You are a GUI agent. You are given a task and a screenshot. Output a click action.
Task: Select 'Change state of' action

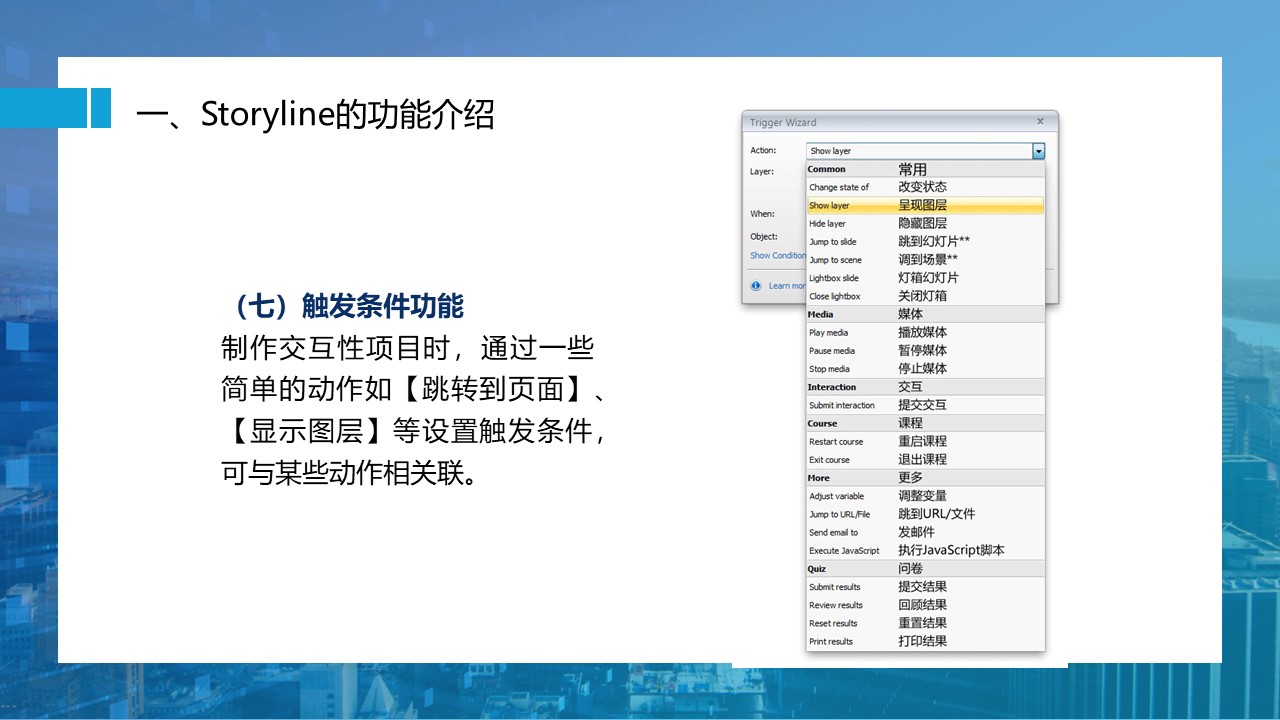point(839,187)
